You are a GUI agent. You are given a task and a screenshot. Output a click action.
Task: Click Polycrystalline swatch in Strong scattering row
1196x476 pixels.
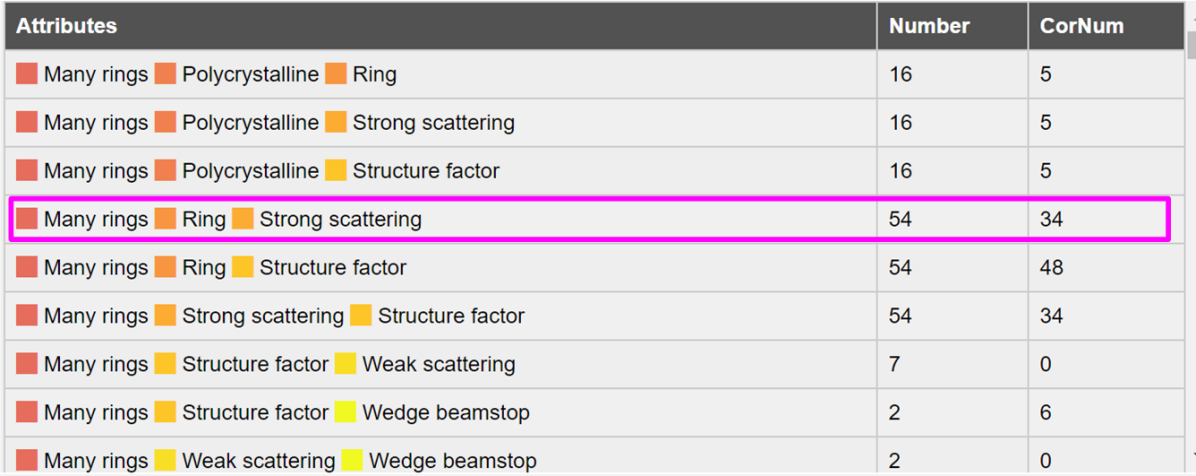pos(166,122)
